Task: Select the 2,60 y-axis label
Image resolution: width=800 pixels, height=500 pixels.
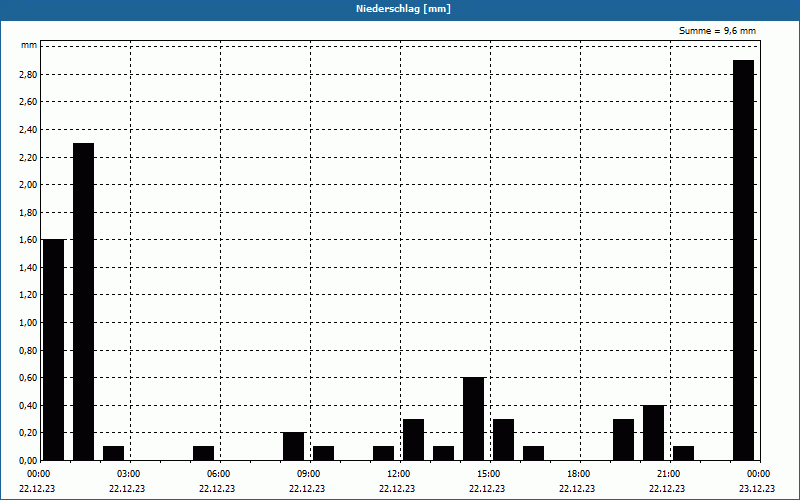Action: (x=28, y=102)
